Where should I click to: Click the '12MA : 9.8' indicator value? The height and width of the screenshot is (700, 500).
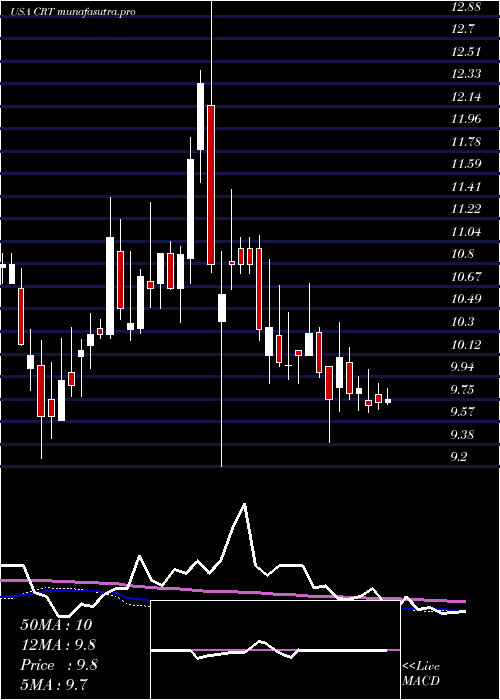coord(58,645)
